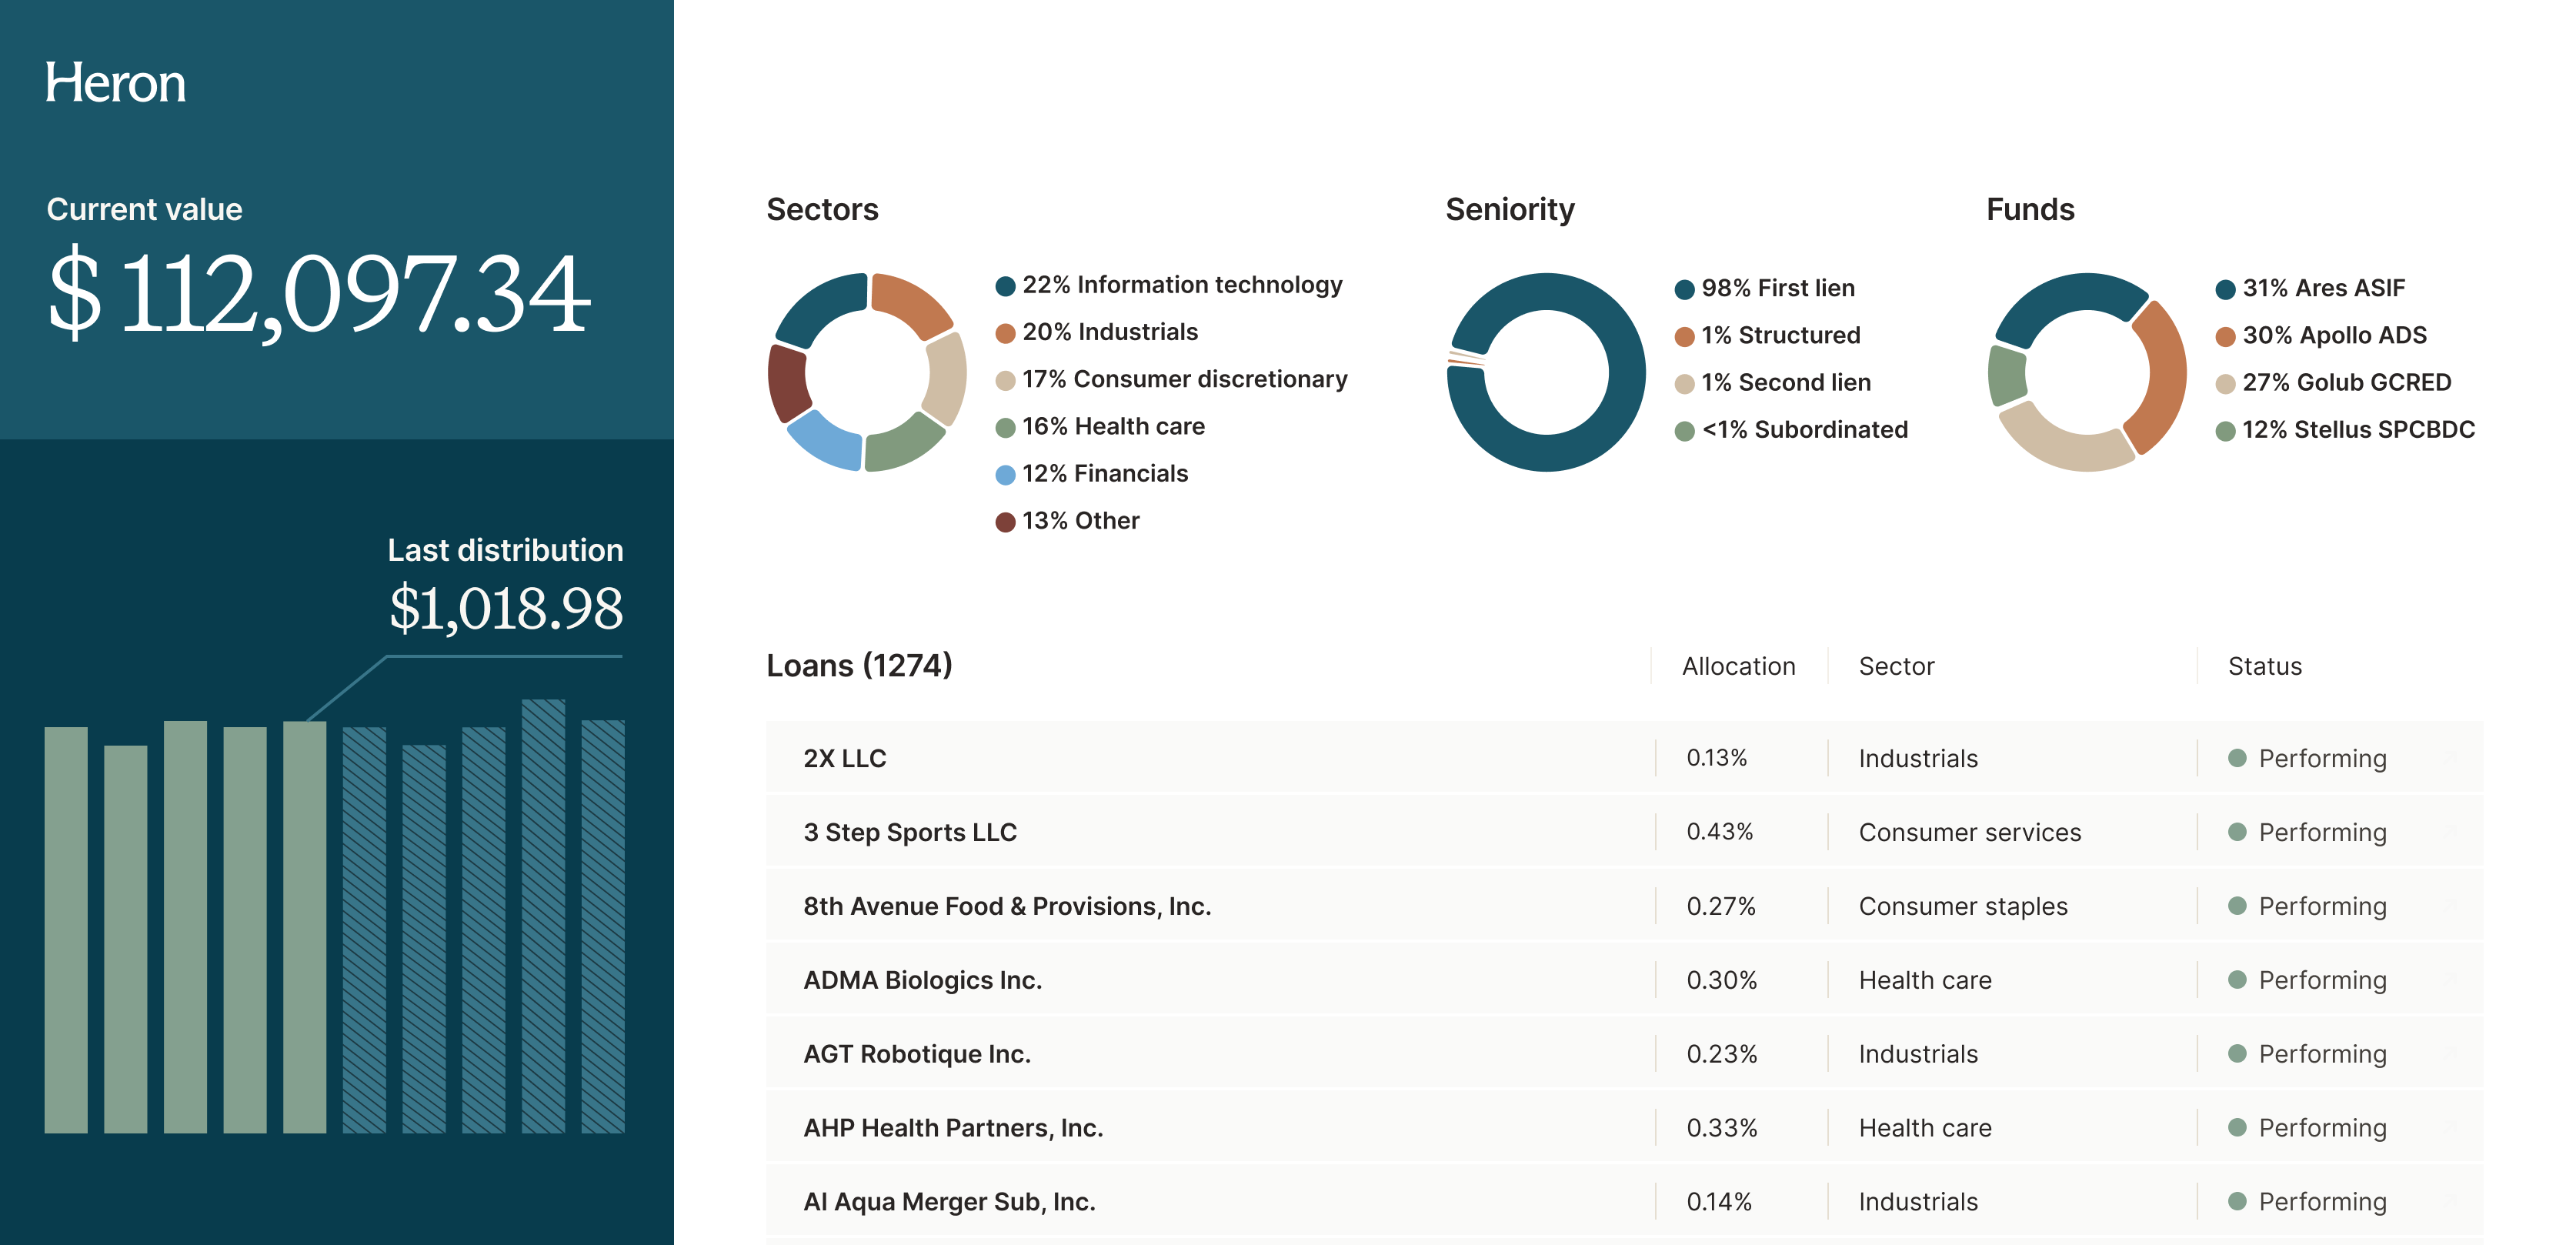Click the orange Apollo ADS segment in Funds donut
Viewport: 2576px width, 1245px height.
click(x=2166, y=377)
